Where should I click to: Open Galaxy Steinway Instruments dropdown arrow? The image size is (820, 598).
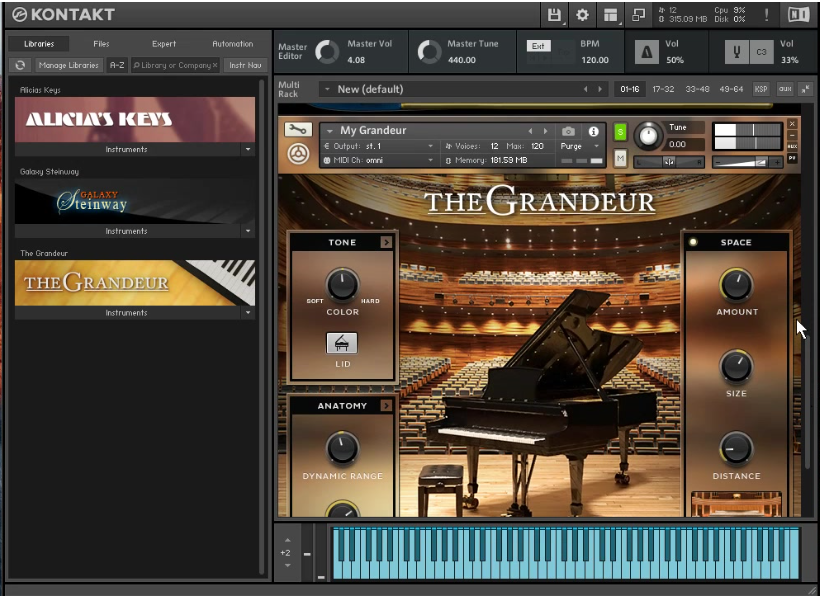point(248,231)
